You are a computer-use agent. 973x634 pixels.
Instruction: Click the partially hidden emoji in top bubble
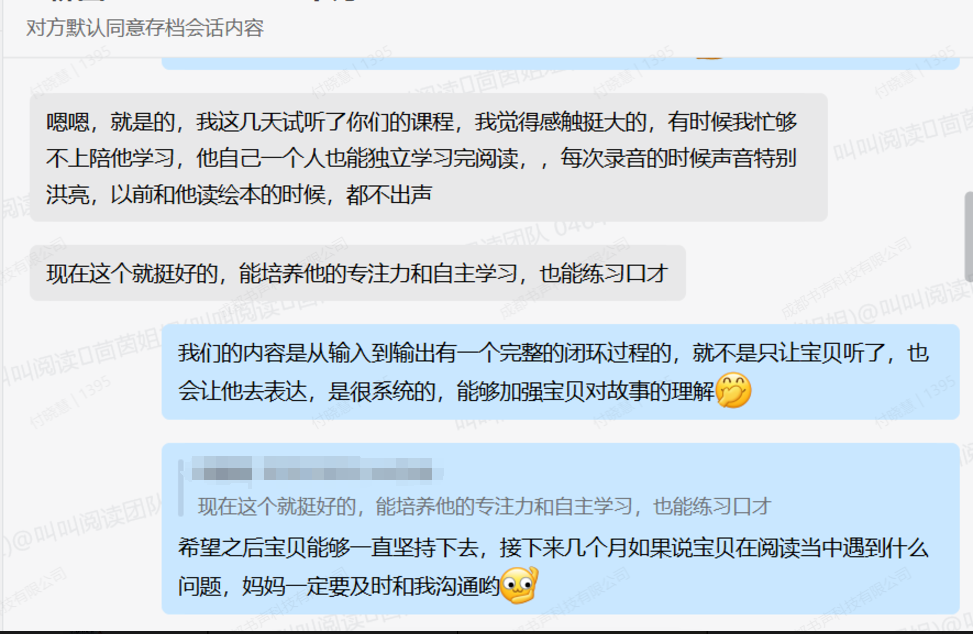click(709, 58)
